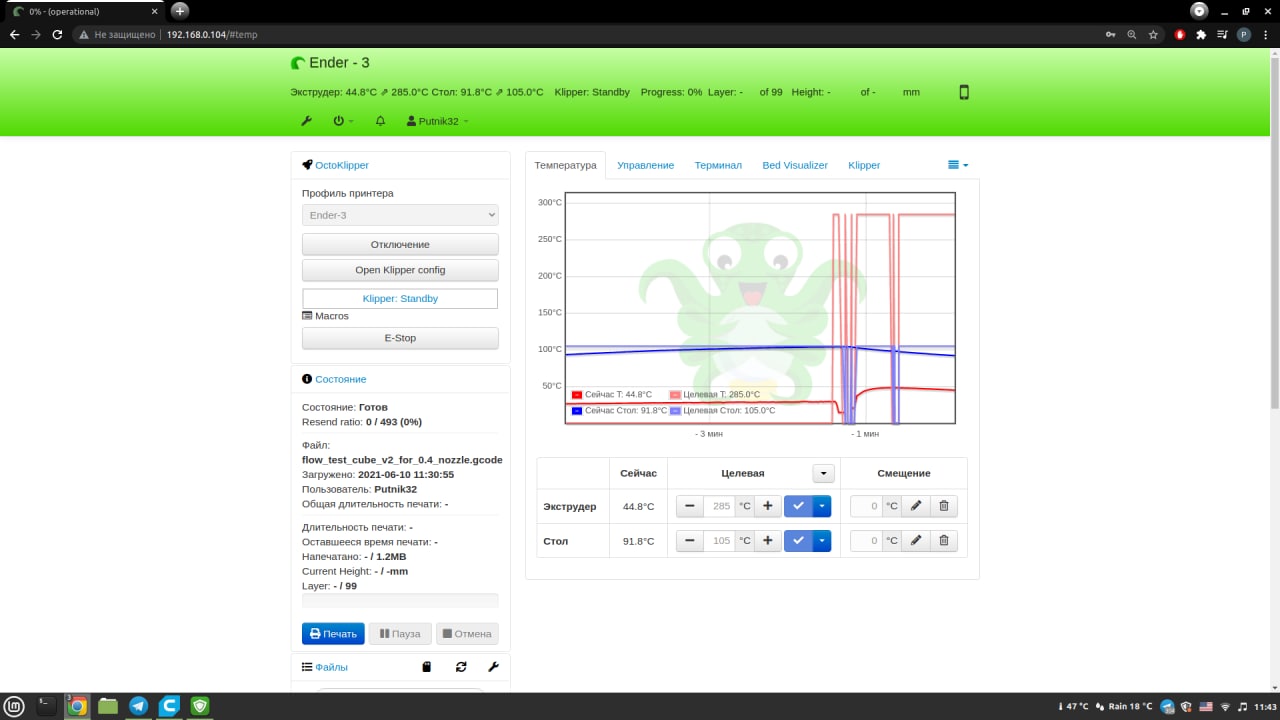Switch to the Терминал tab
The width and height of the screenshot is (1280, 720).
(x=718, y=165)
